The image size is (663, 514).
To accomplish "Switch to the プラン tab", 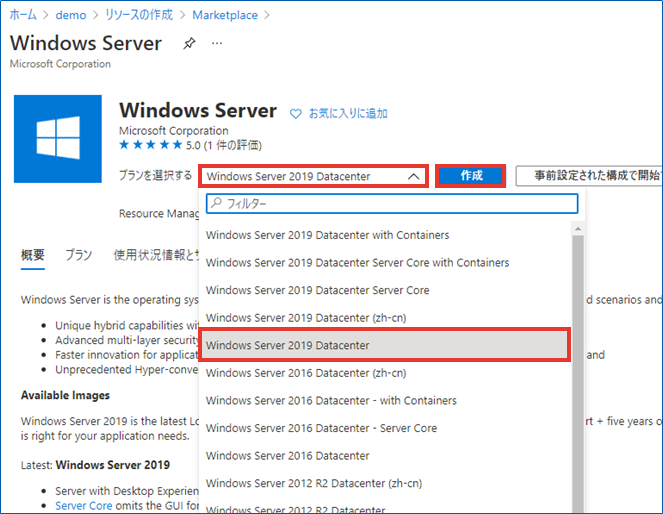I will [x=79, y=255].
